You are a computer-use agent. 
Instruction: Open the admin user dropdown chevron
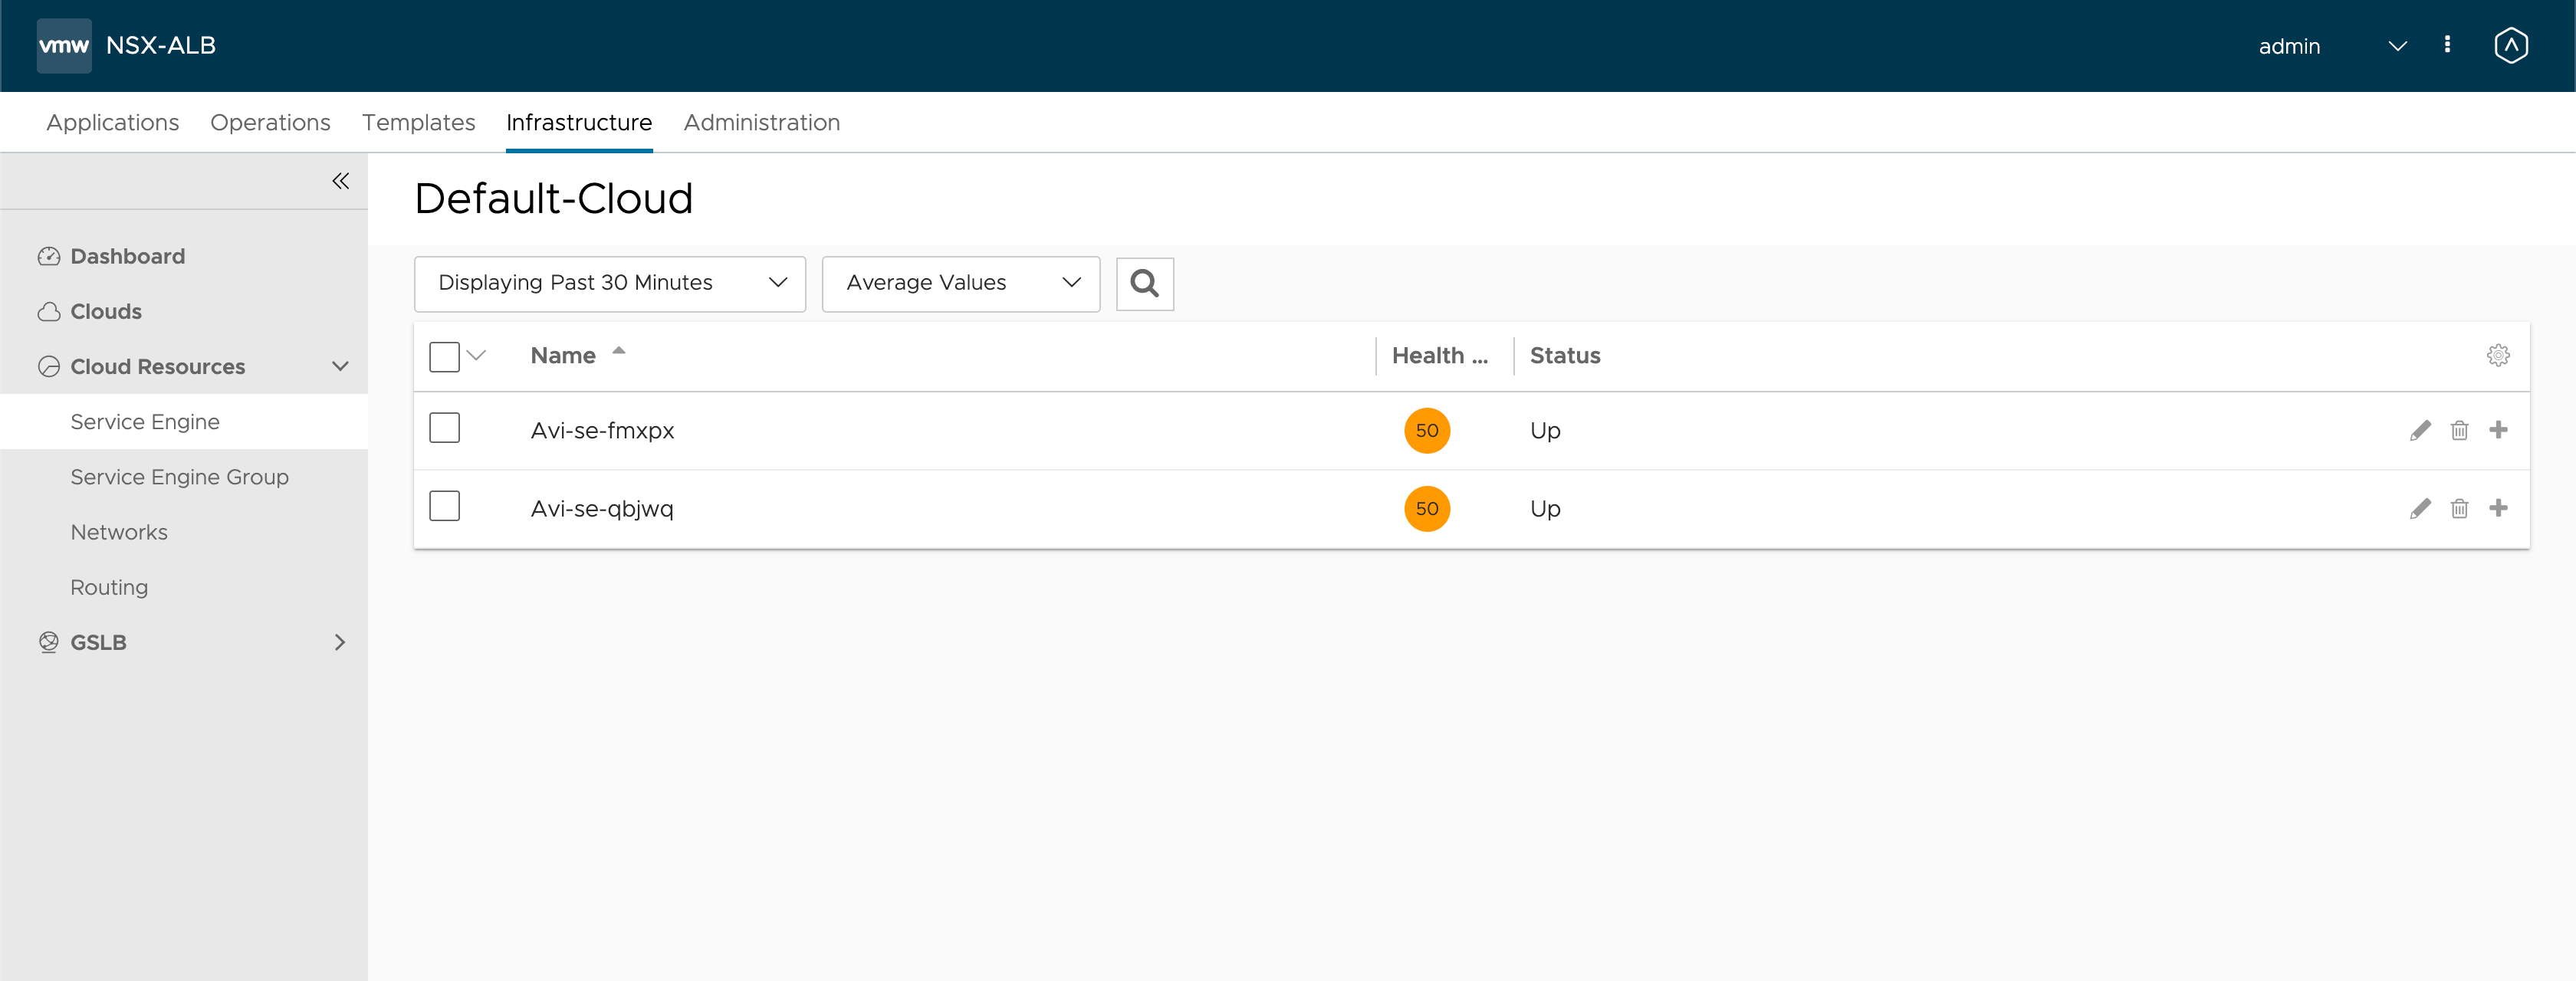2397,46
